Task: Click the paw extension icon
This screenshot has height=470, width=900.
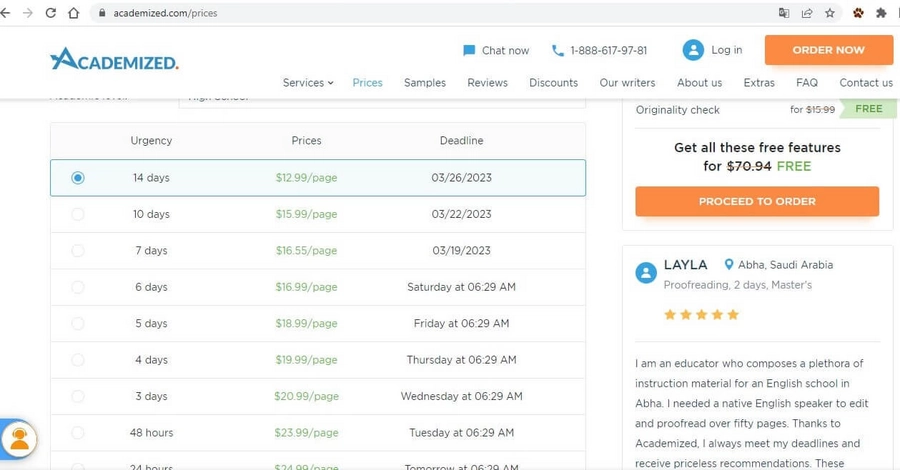Action: pos(858,13)
